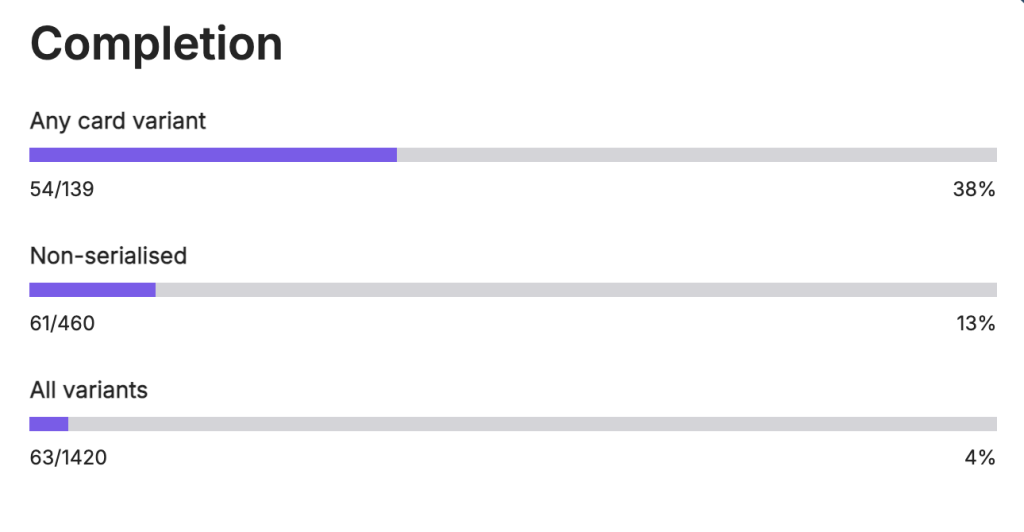Click the purple filled part of Non-serialised bar

click(x=92, y=290)
